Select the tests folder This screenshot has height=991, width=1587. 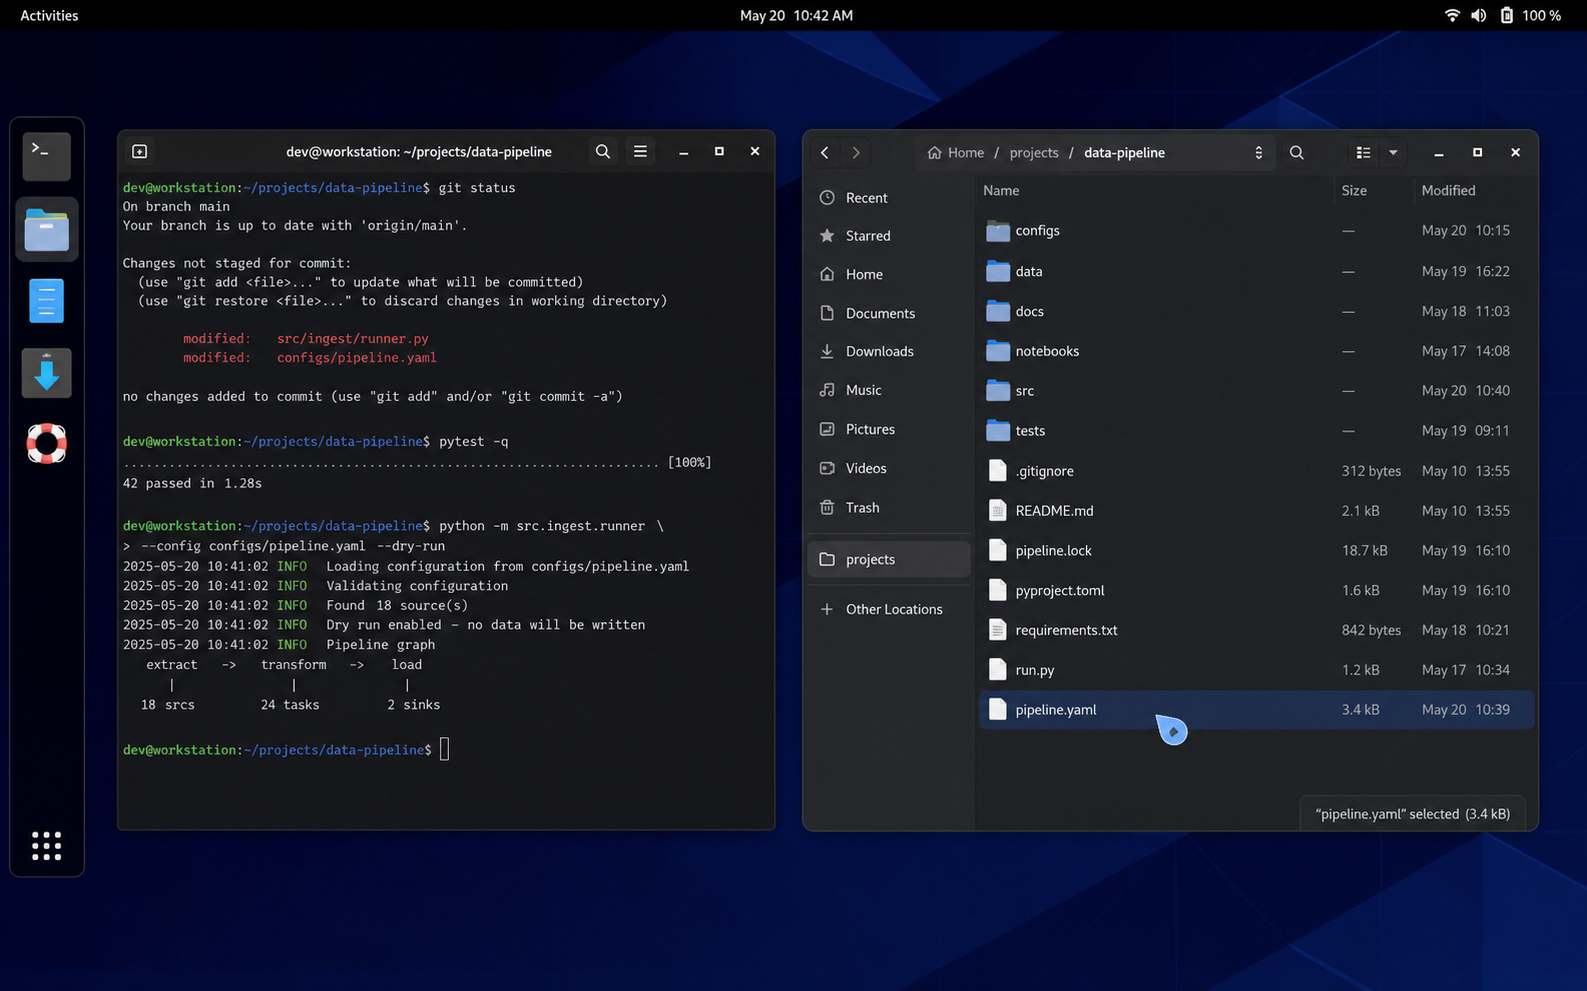1256,431
